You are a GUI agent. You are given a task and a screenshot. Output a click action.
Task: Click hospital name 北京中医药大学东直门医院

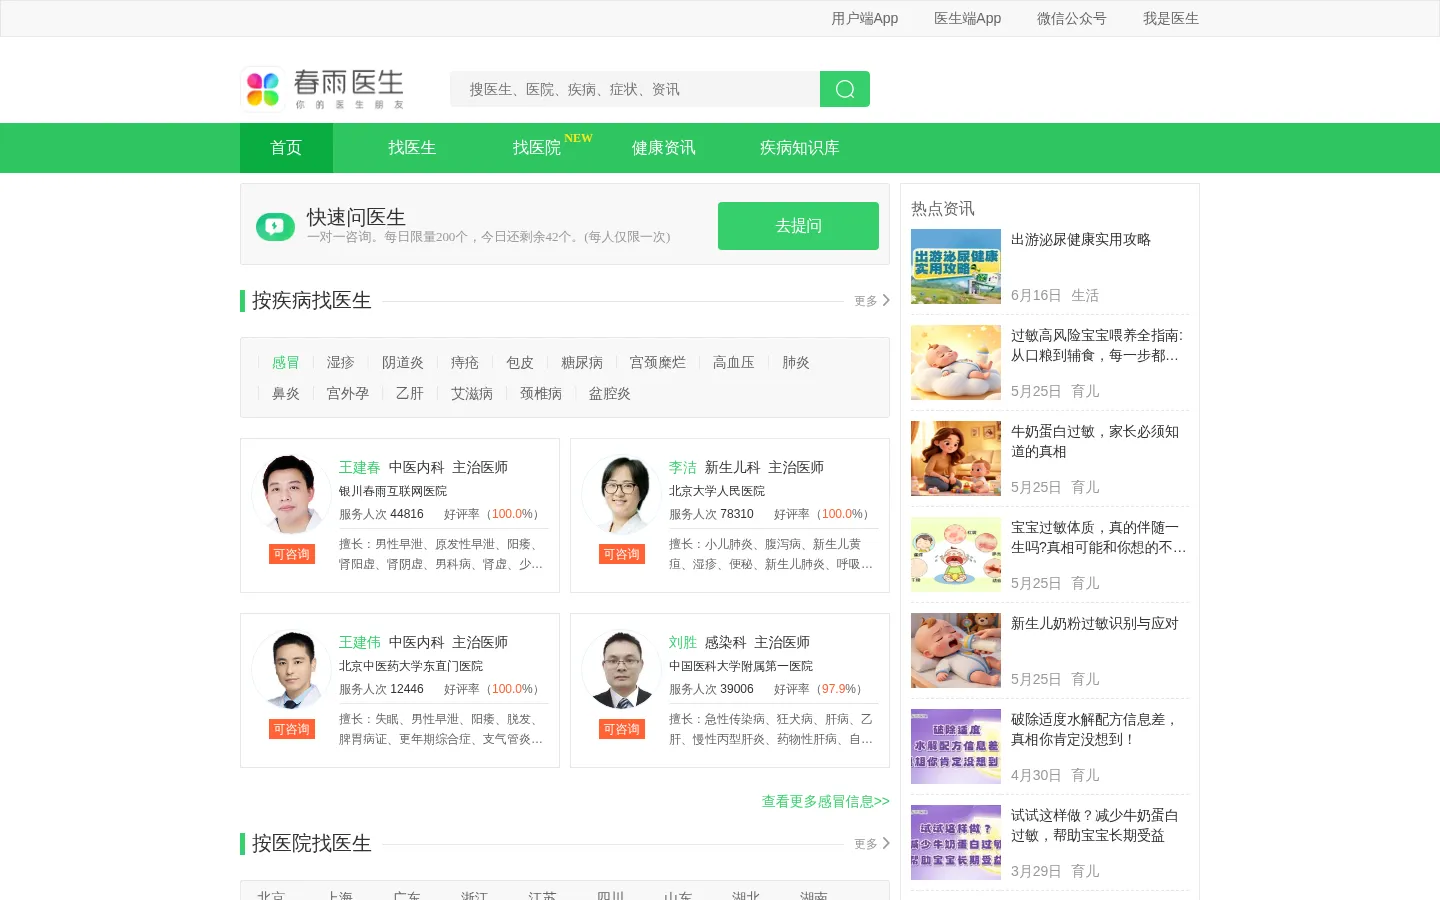(x=411, y=666)
